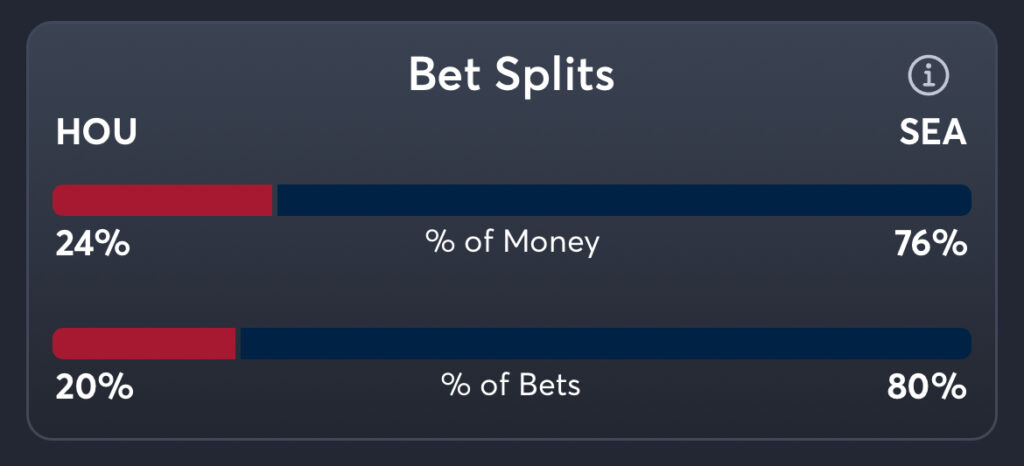Screen dimensions: 1024x466
Task: Click red HOU segment of money bar
Action: 162,200
